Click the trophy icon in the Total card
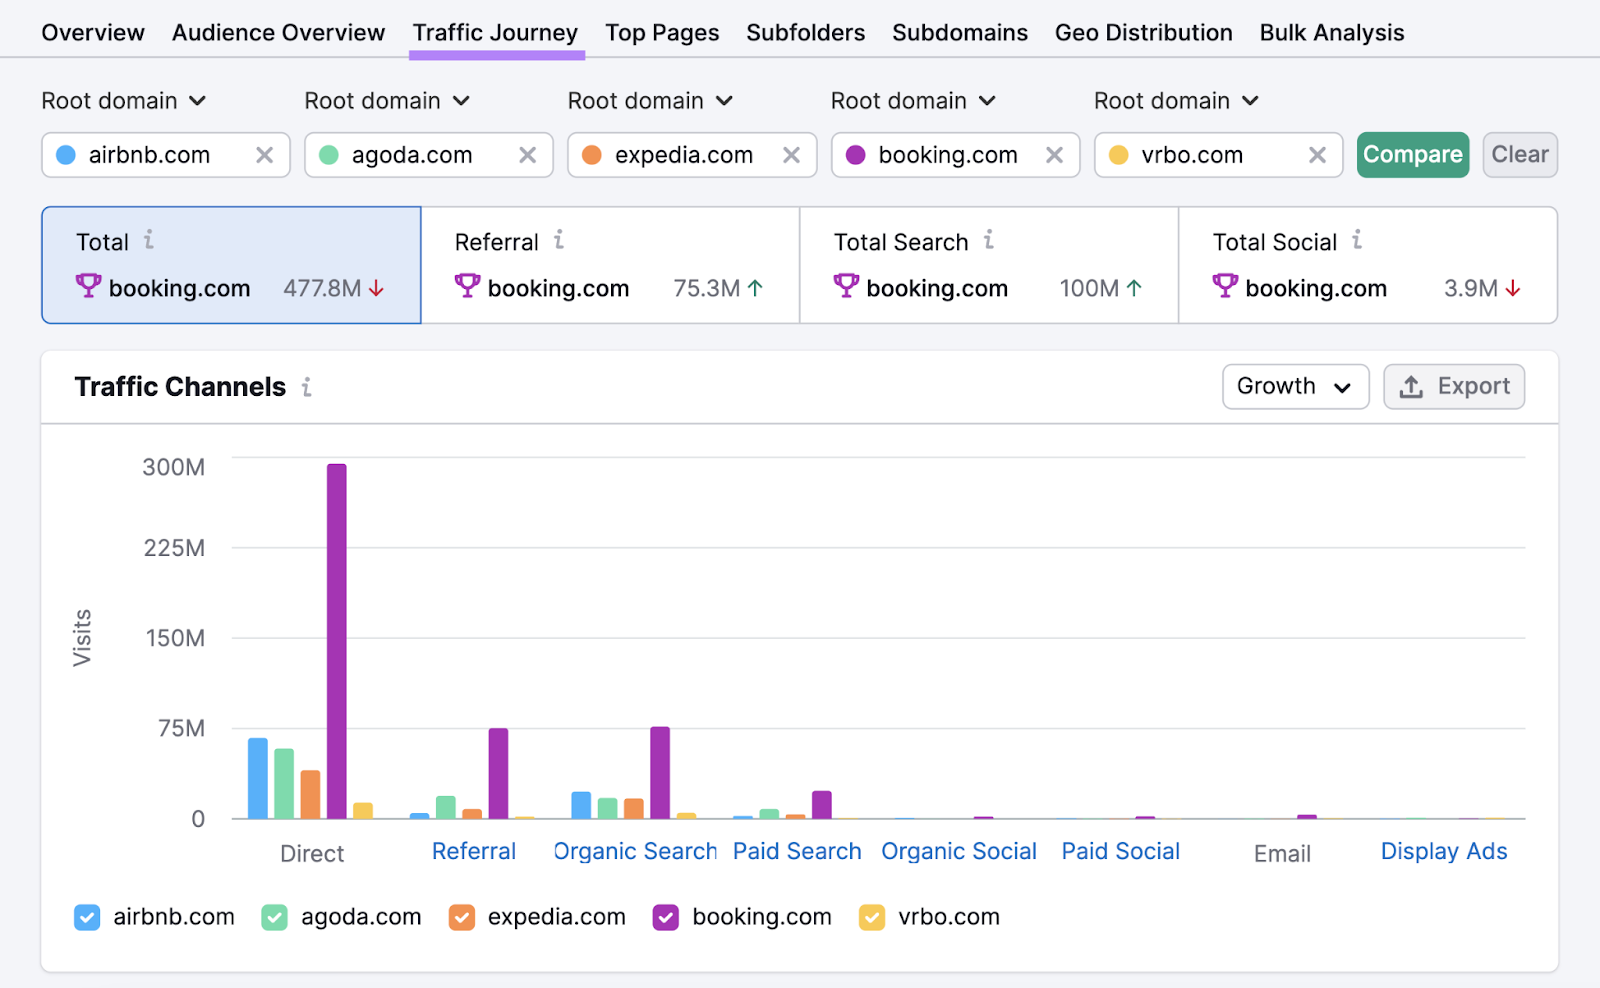The height and width of the screenshot is (988, 1600). (88, 288)
